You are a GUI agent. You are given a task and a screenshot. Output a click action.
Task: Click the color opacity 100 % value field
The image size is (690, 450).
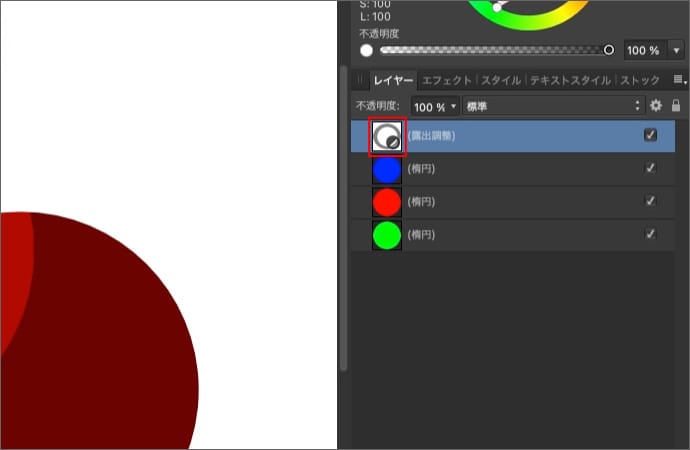tap(645, 50)
